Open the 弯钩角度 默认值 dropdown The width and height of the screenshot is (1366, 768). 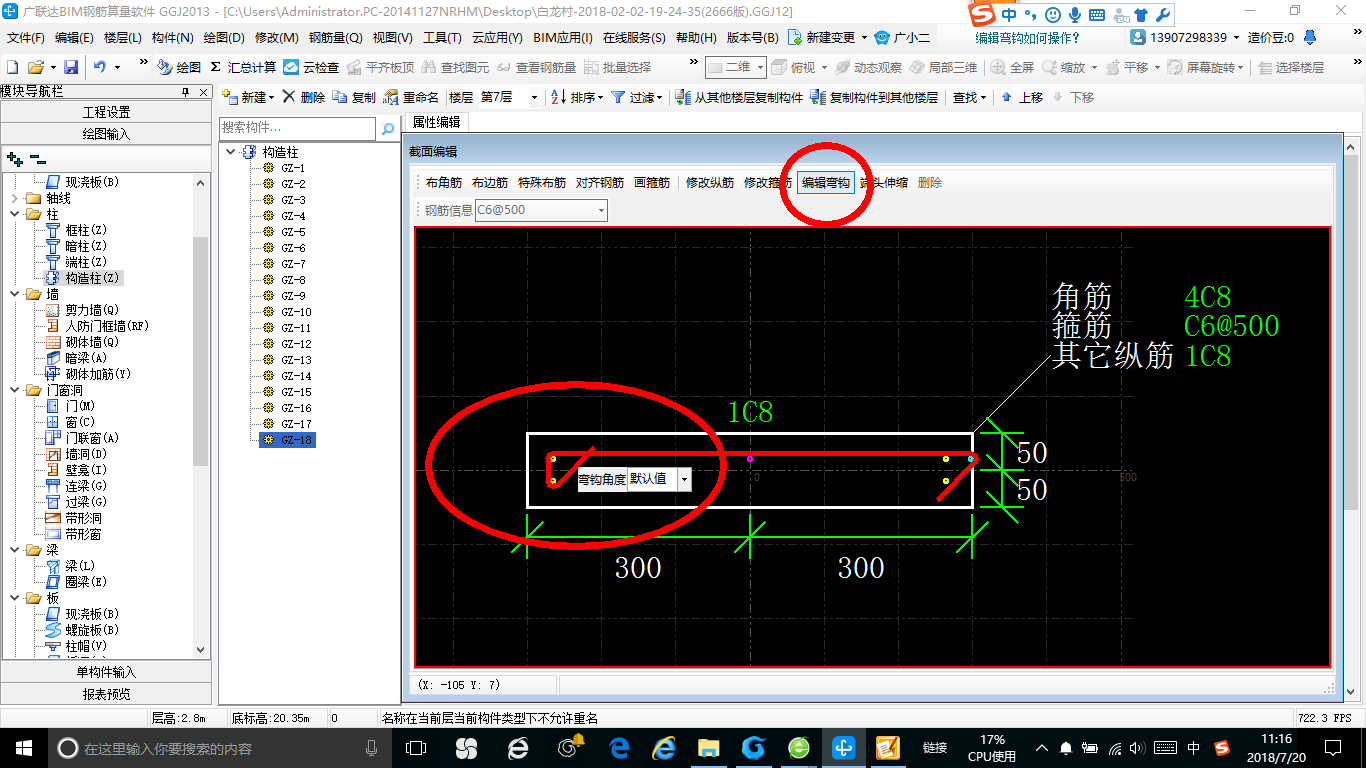[x=684, y=479]
